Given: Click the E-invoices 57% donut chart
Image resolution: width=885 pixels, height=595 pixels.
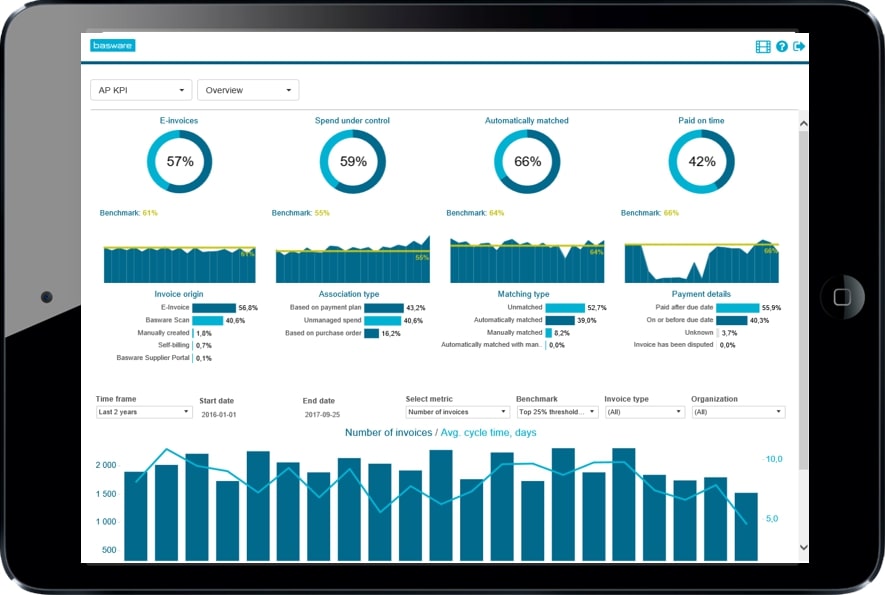Looking at the screenshot, I should [180, 161].
